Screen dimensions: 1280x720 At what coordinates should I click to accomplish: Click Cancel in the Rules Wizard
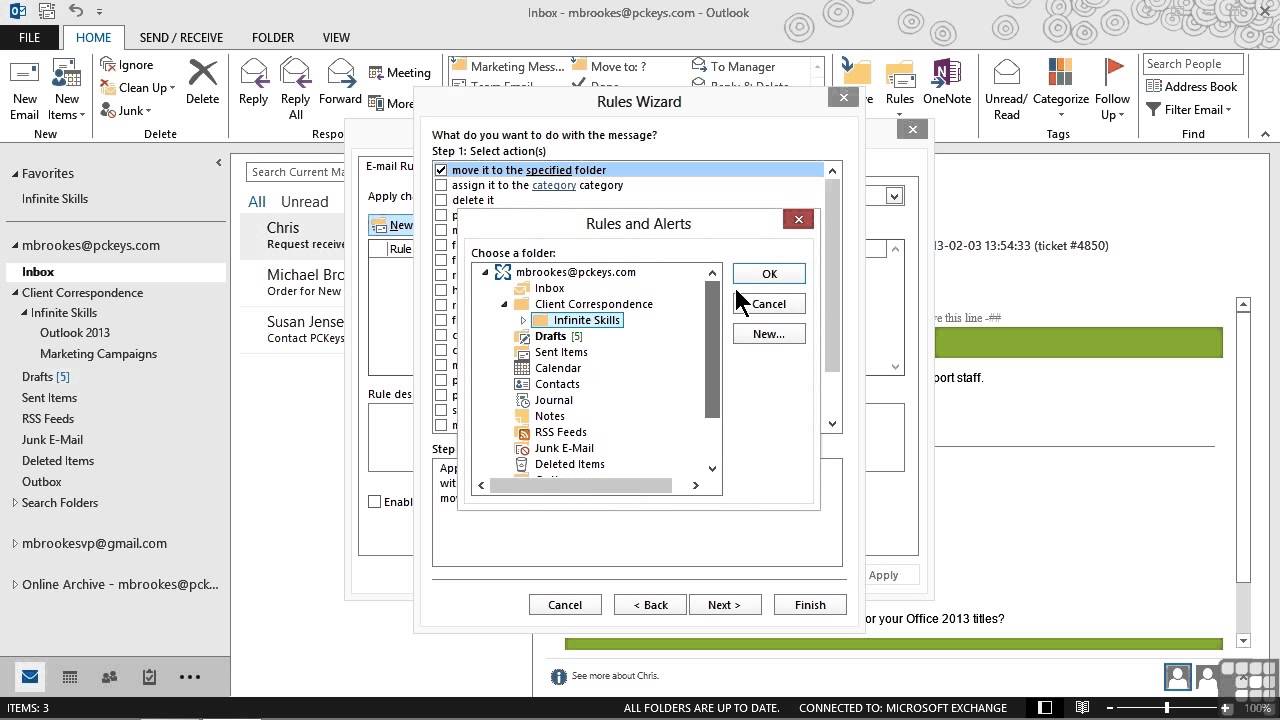click(564, 605)
